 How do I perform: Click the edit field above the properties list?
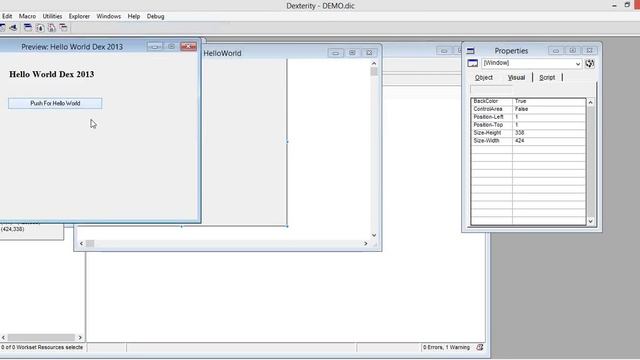pyautogui.click(x=491, y=89)
